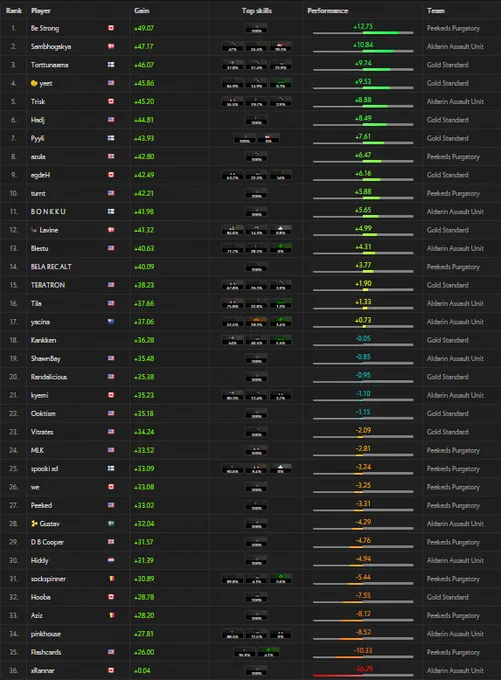Click the flag icon next to D B Cooper
The image size is (501, 680).
pos(111,542)
